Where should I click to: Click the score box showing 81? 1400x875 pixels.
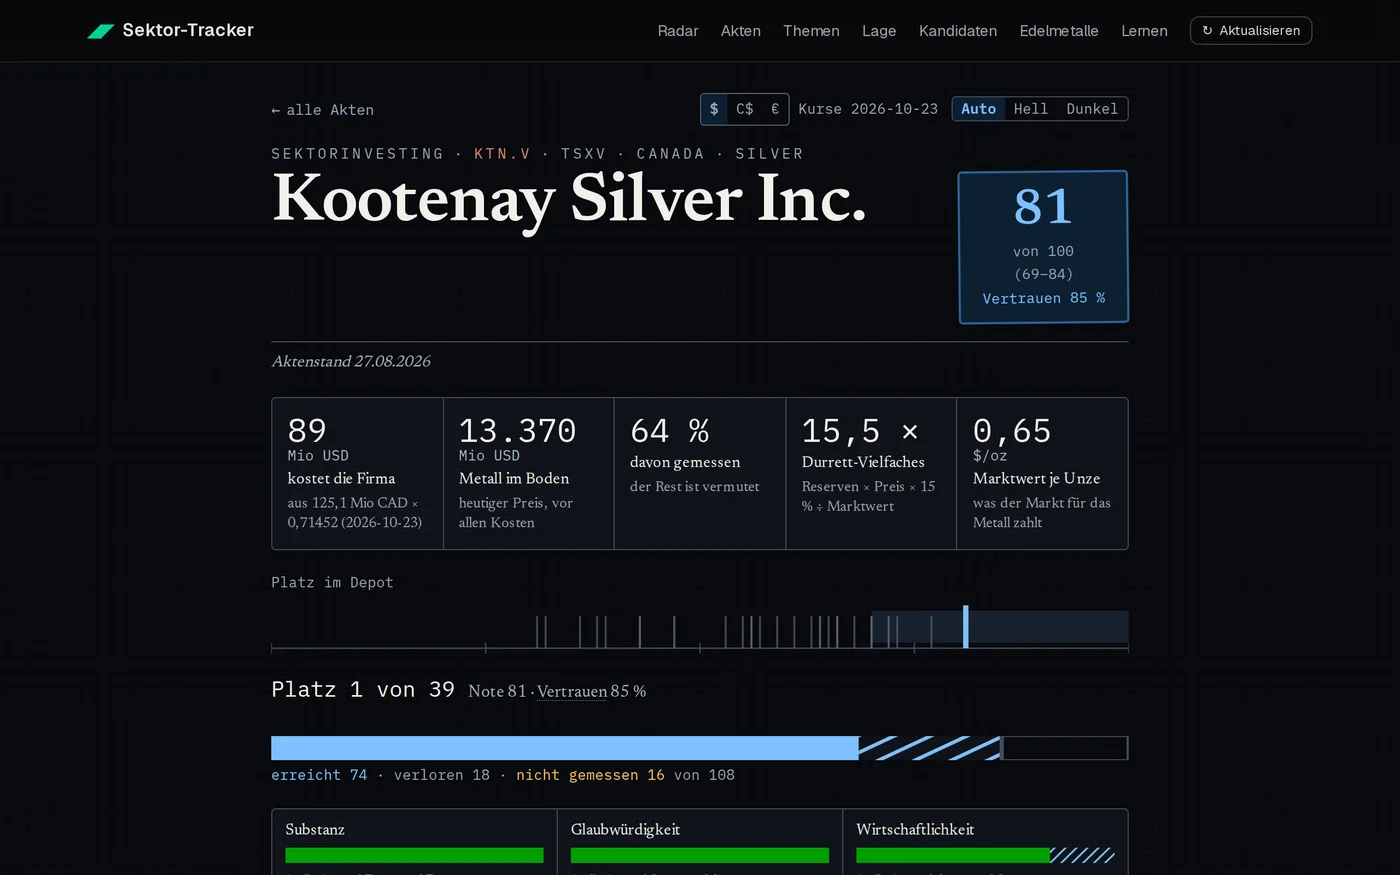pos(1043,247)
